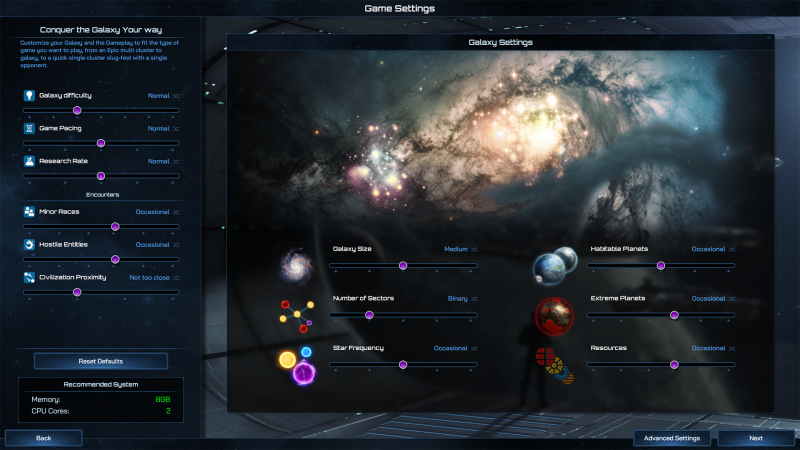The height and width of the screenshot is (450, 800).
Task: Click the Galaxy difficulty value 'Normal'
Action: 158,95
